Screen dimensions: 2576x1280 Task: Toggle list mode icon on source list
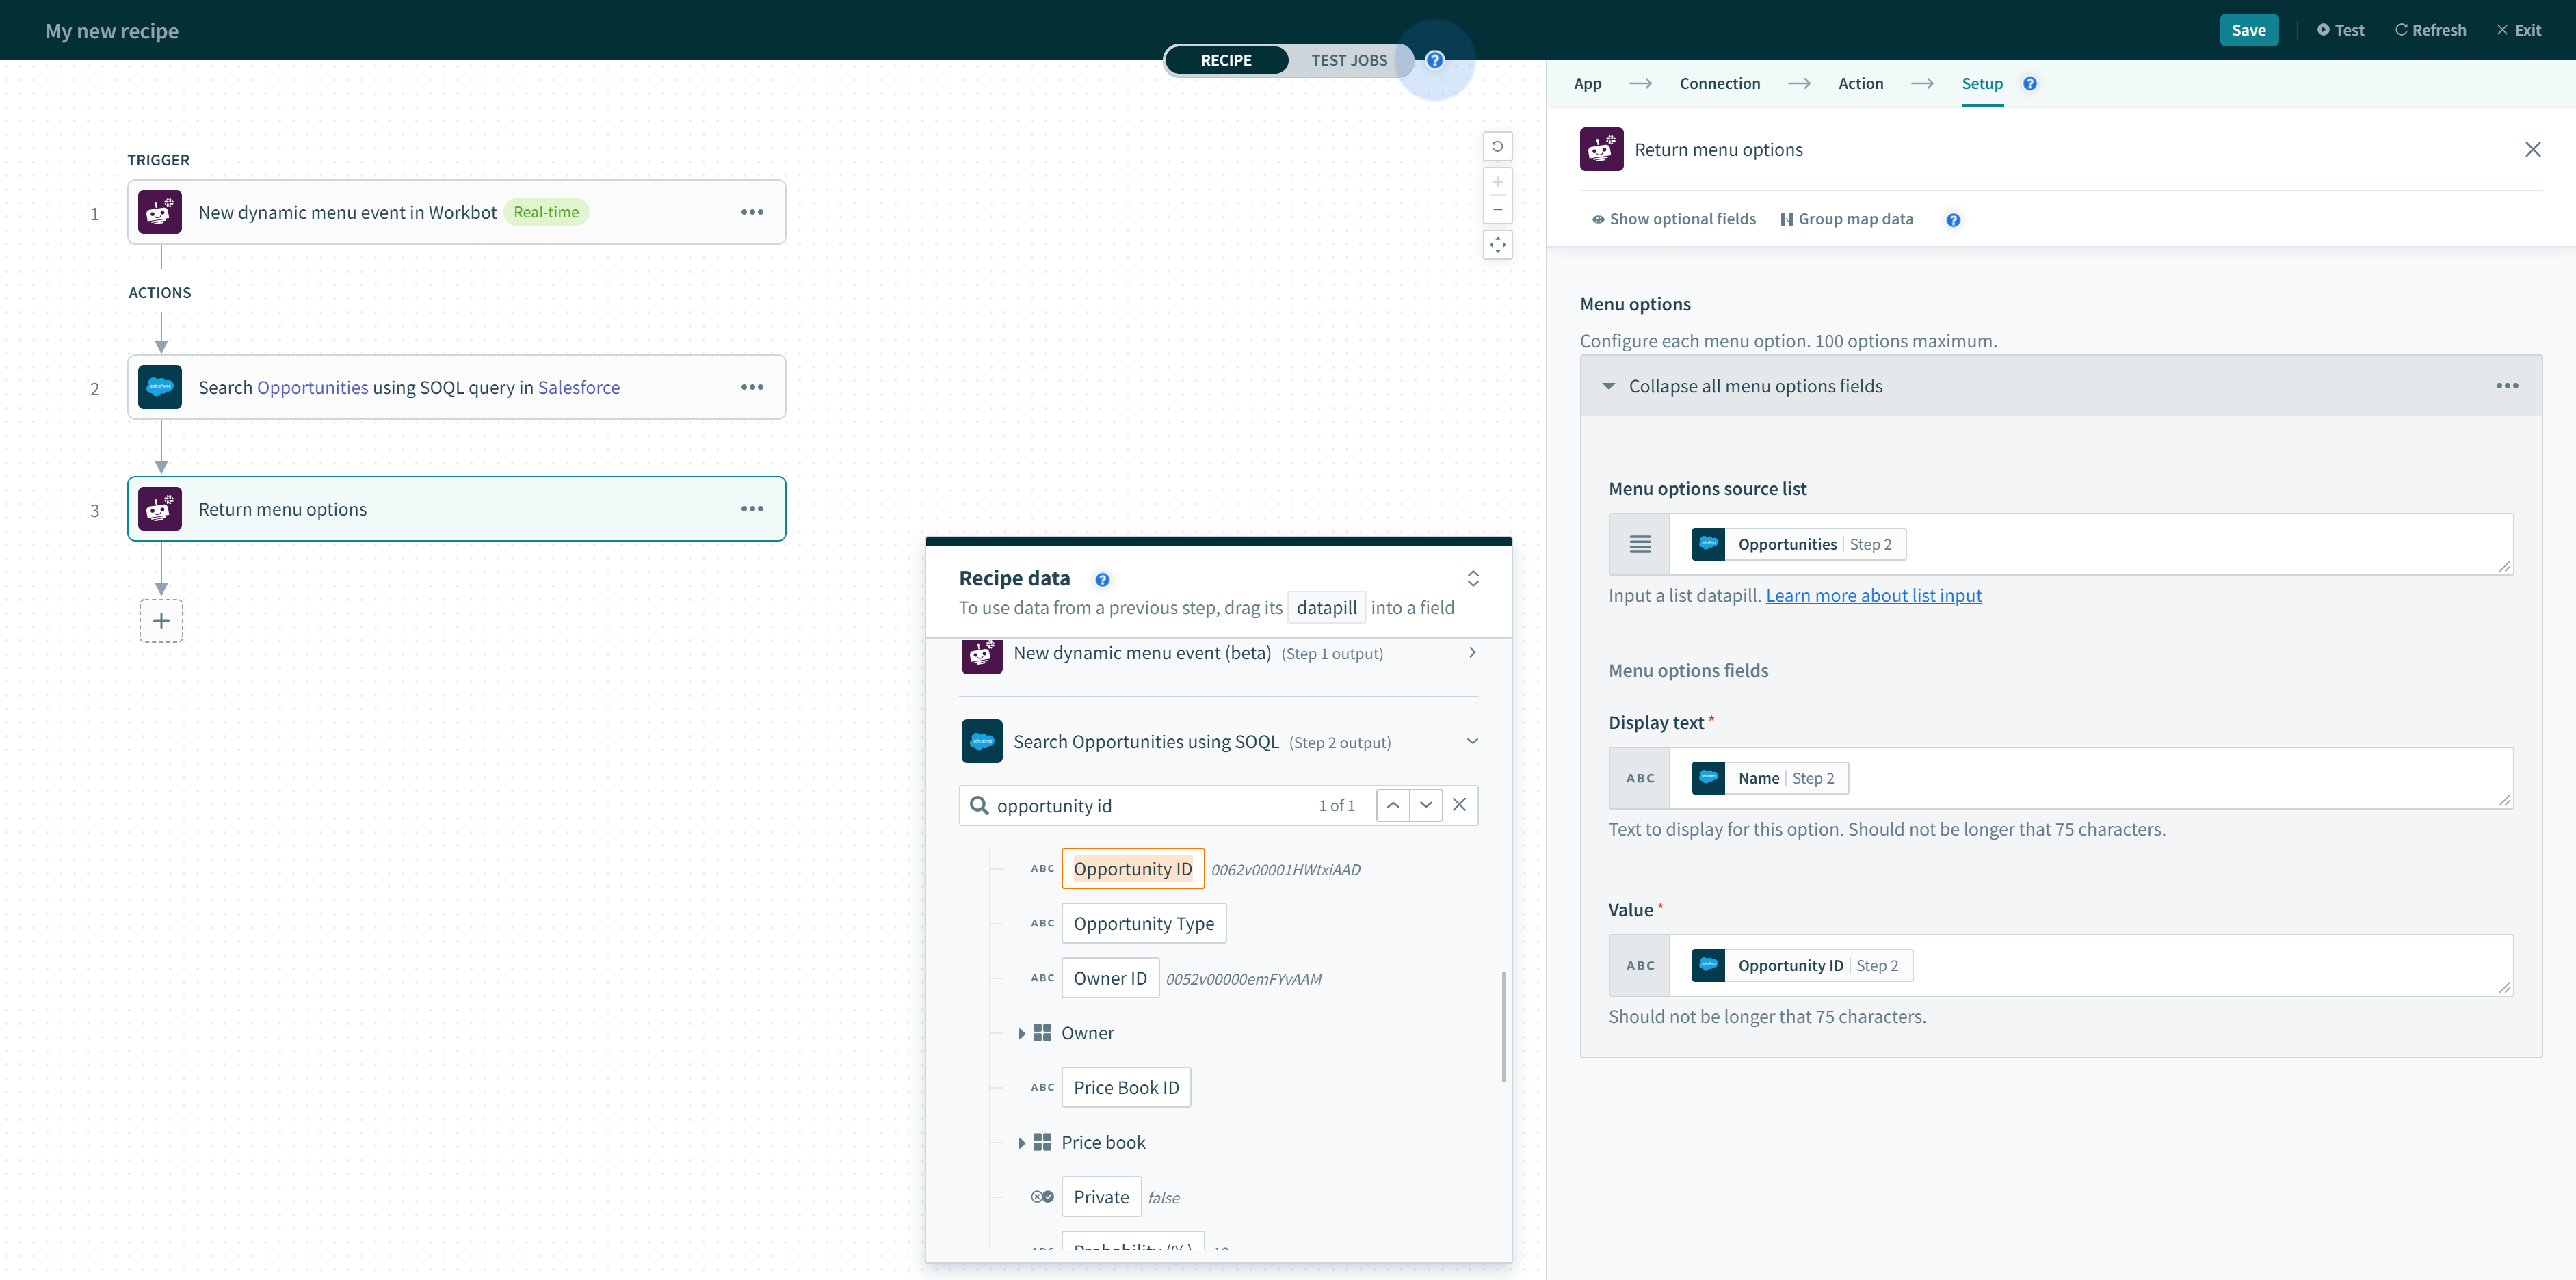tap(1640, 545)
